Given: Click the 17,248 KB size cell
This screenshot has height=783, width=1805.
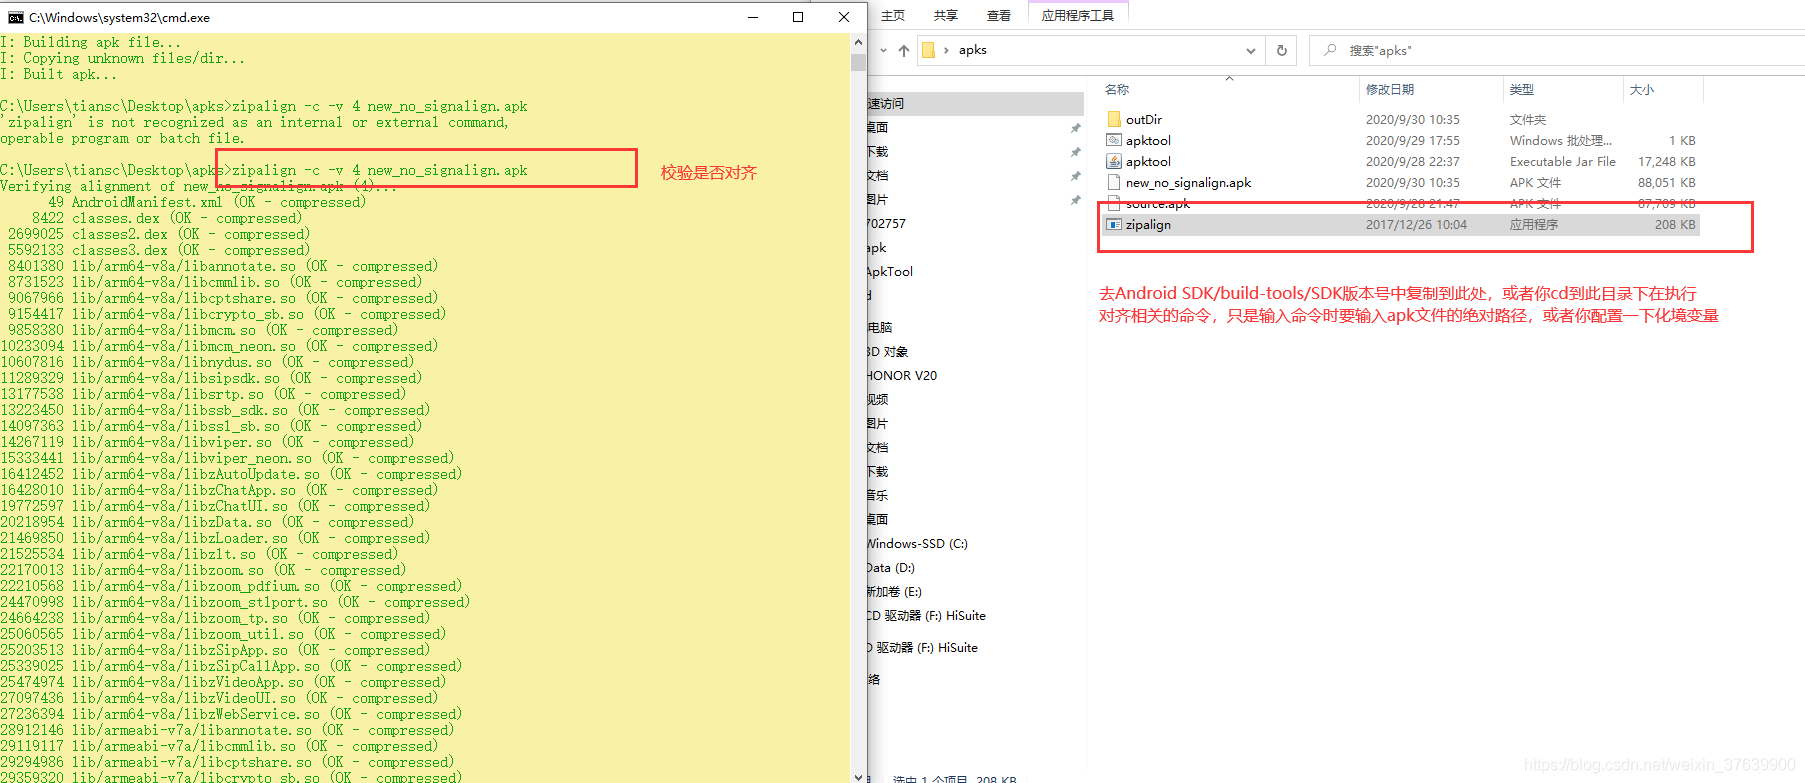Looking at the screenshot, I should tap(1667, 161).
